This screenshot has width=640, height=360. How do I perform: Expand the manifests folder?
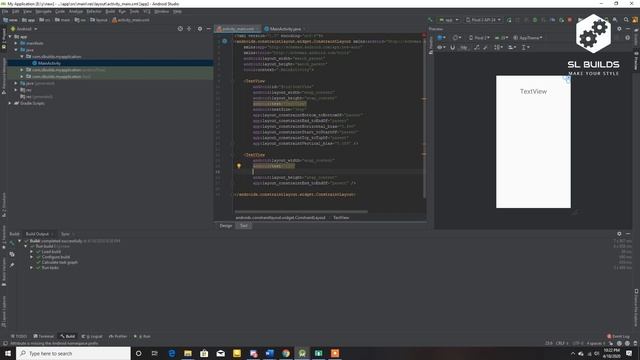[16, 43]
